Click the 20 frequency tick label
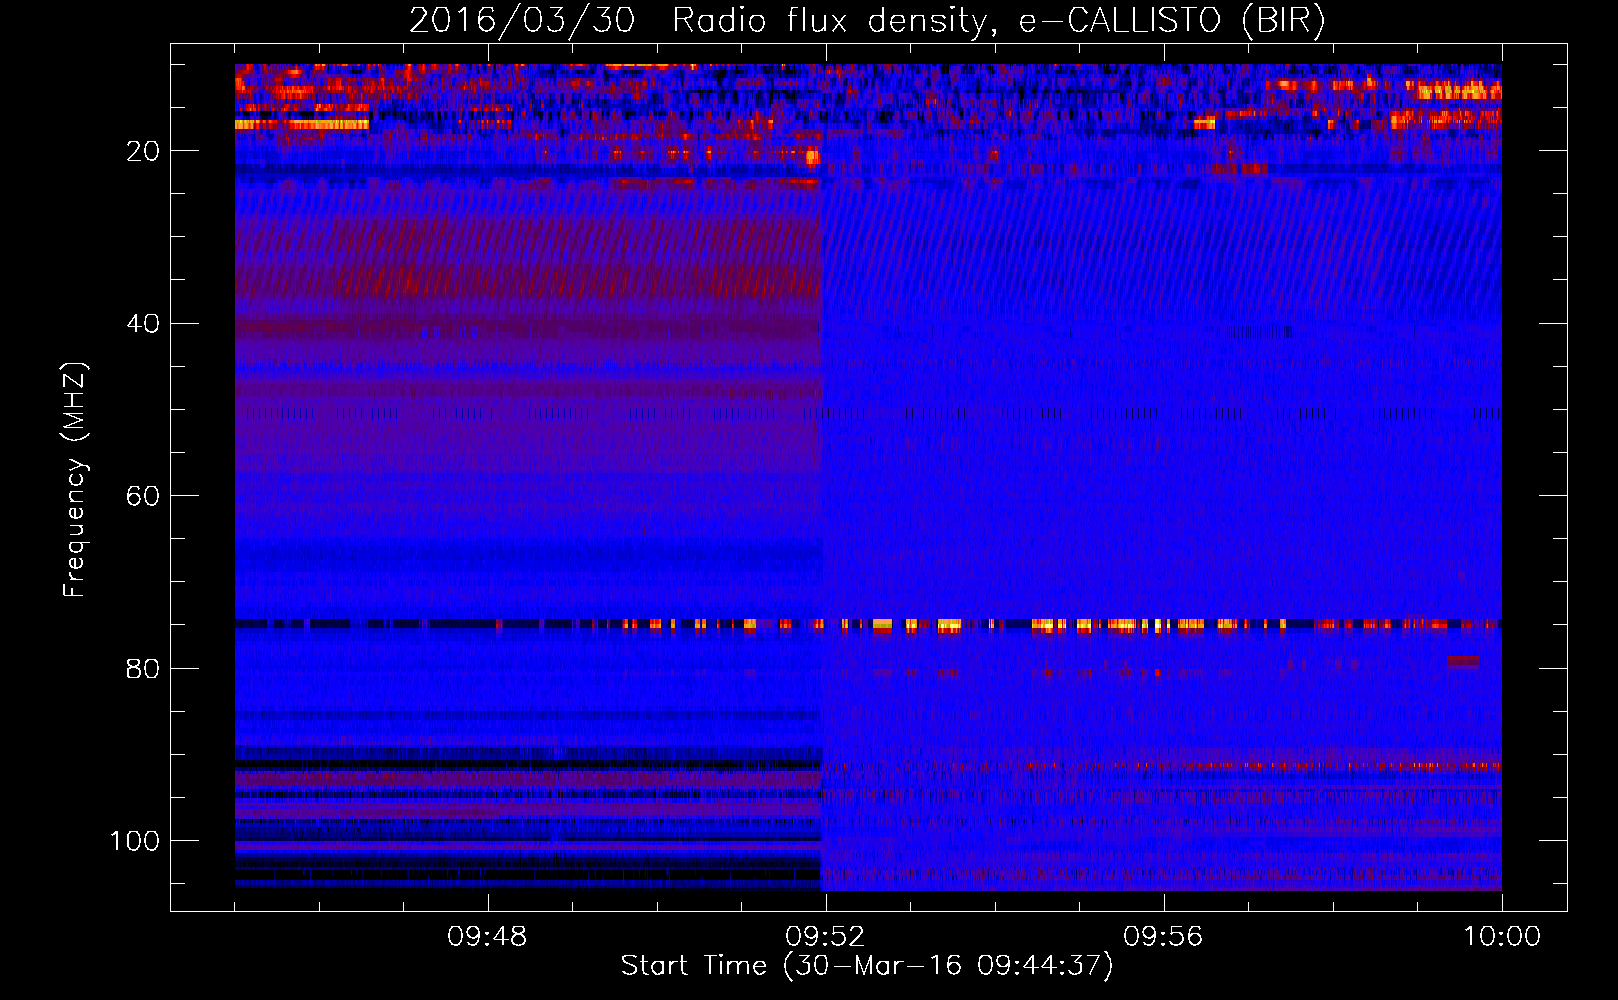1618x1000 pixels. point(143,151)
